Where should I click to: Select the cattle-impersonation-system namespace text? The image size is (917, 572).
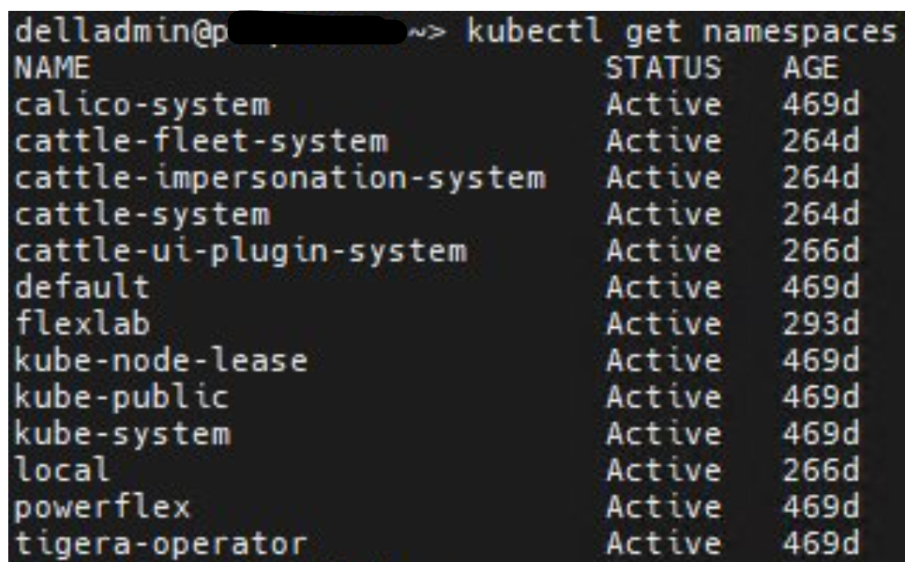point(279,178)
